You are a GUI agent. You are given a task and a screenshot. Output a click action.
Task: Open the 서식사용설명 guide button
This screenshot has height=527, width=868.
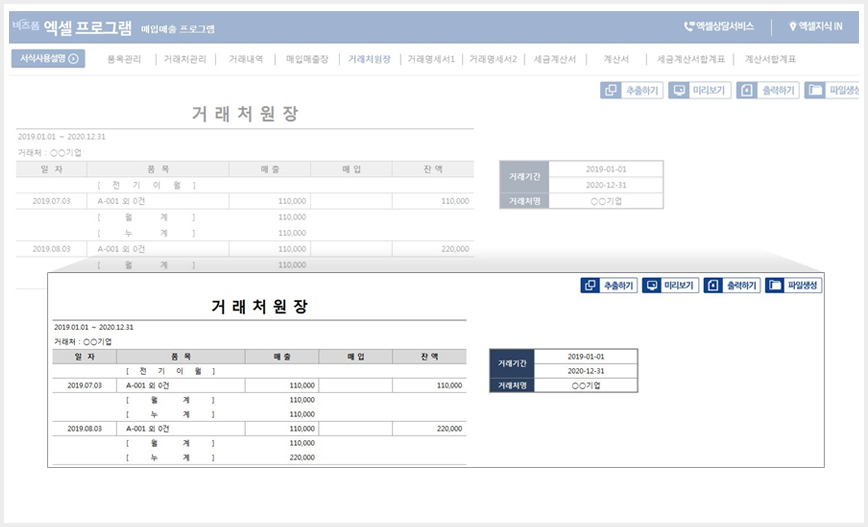click(48, 59)
